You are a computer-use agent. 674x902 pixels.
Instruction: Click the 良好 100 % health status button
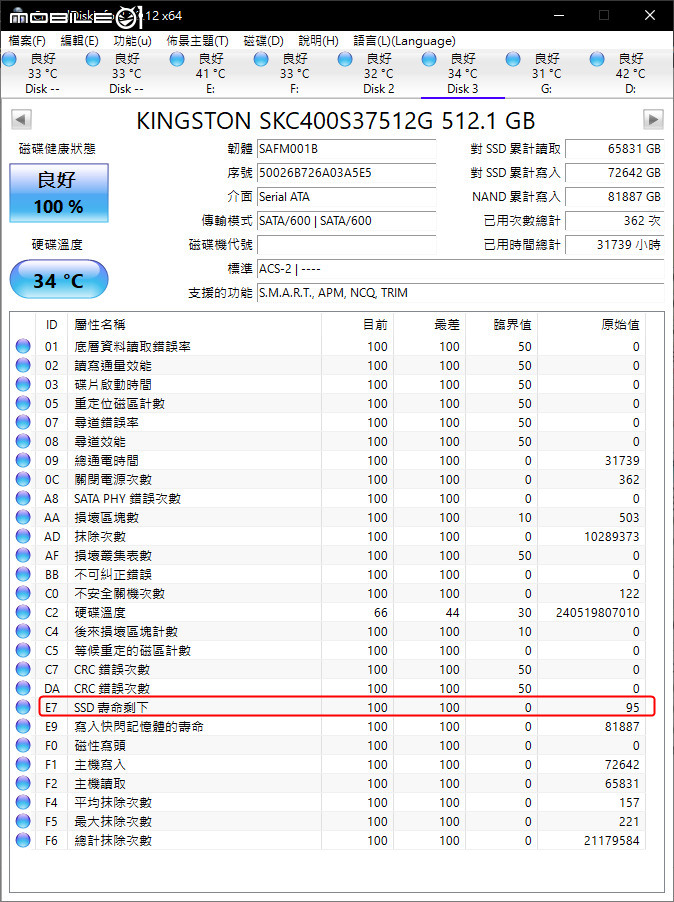click(59, 193)
